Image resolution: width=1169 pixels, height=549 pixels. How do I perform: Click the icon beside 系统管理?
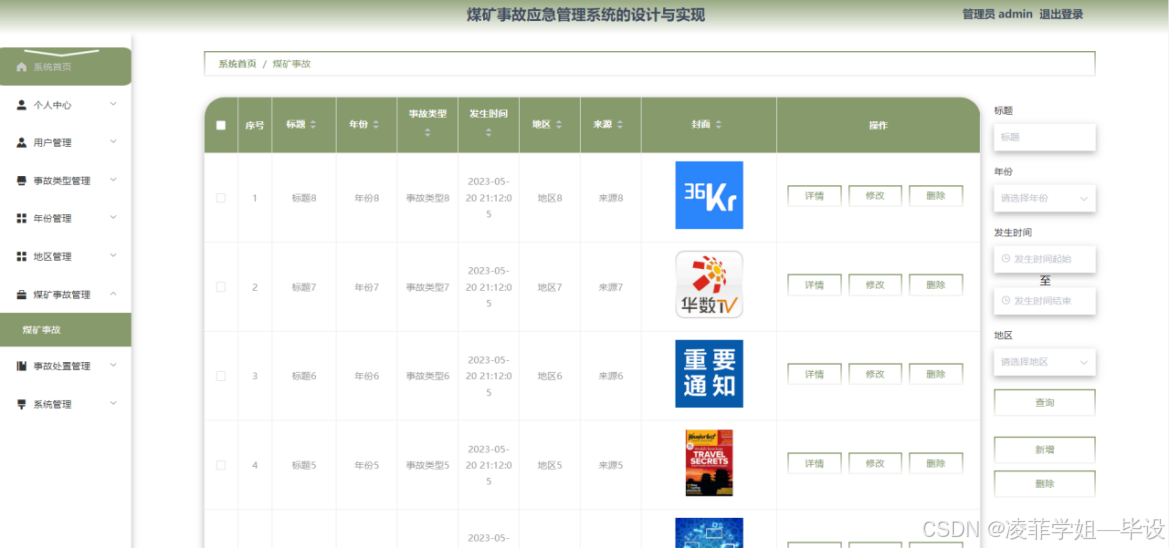21,404
